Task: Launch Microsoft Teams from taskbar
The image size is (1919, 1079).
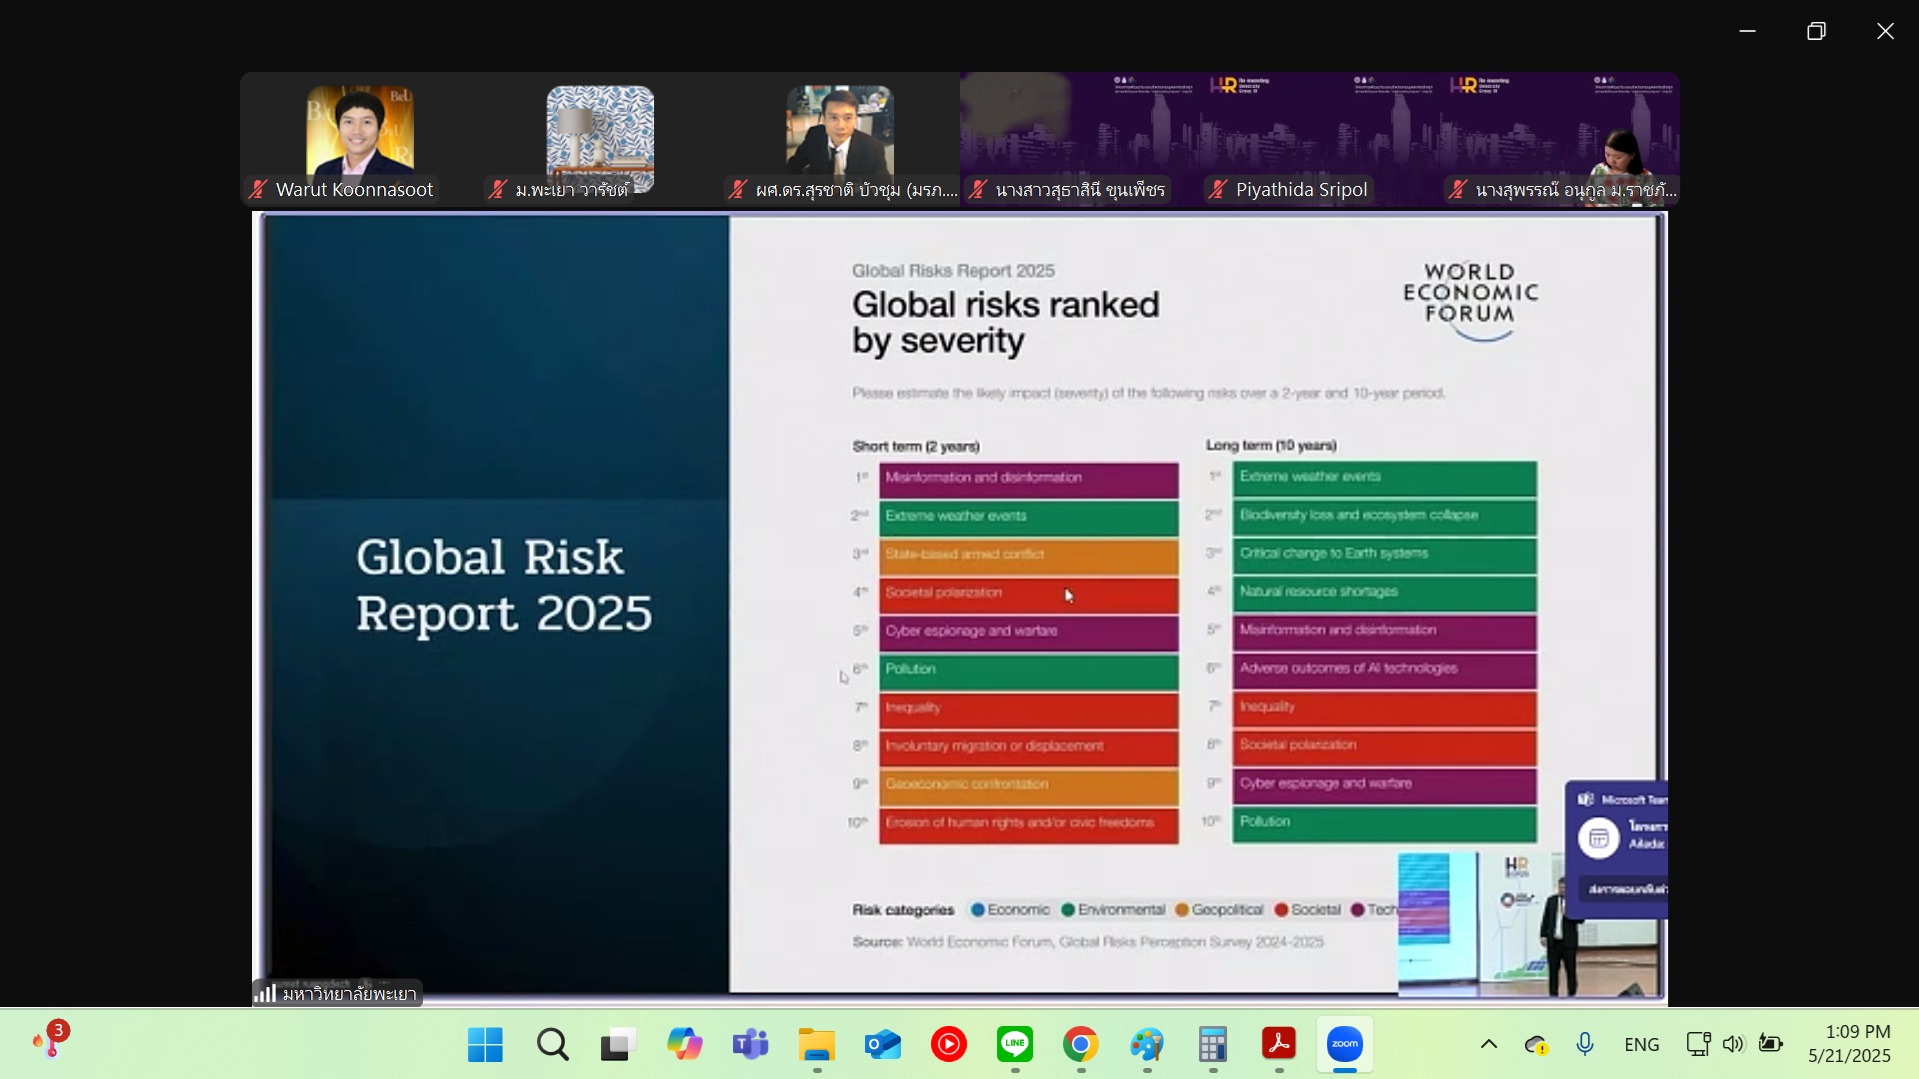Action: (x=750, y=1045)
